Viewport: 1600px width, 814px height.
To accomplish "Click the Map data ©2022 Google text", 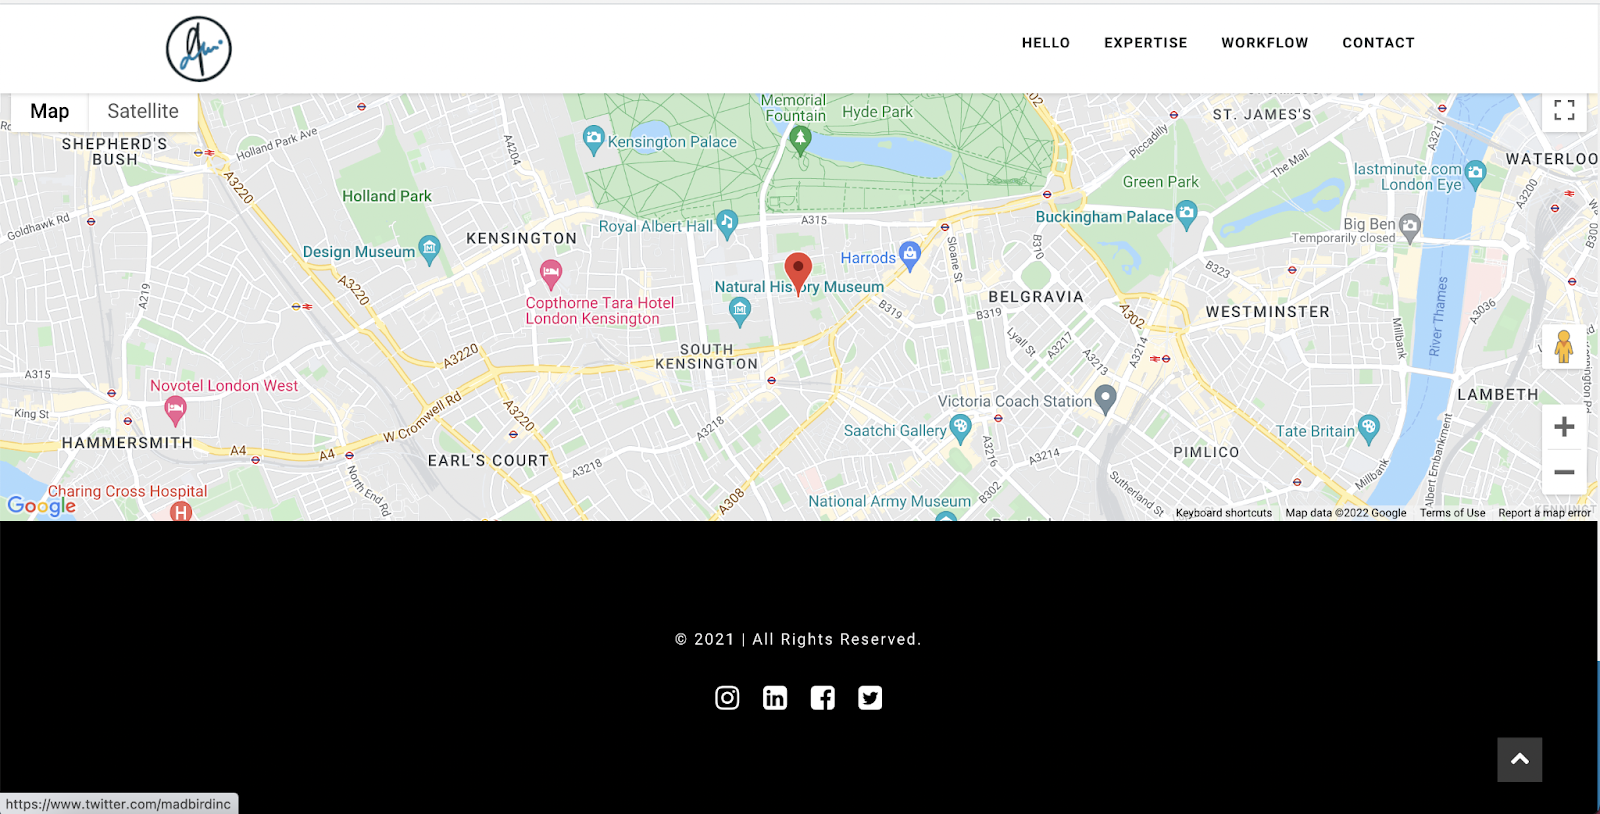I will 1346,513.
